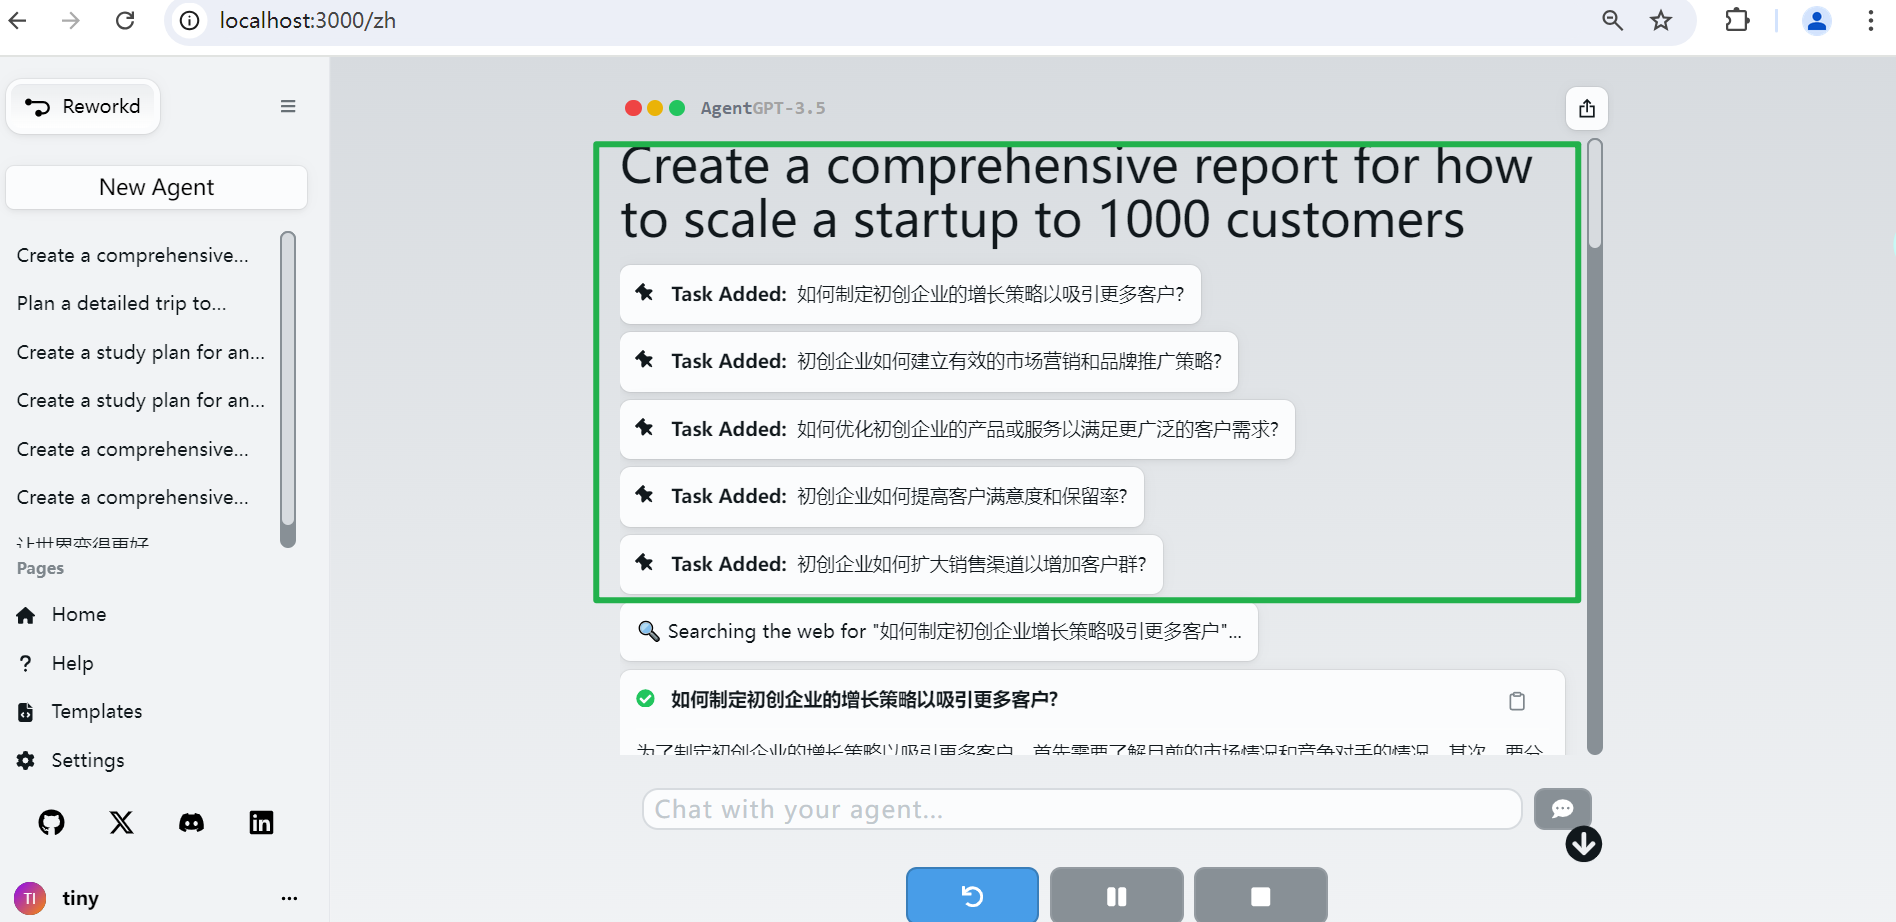Open the X (Twitter) link icon

tap(121, 822)
